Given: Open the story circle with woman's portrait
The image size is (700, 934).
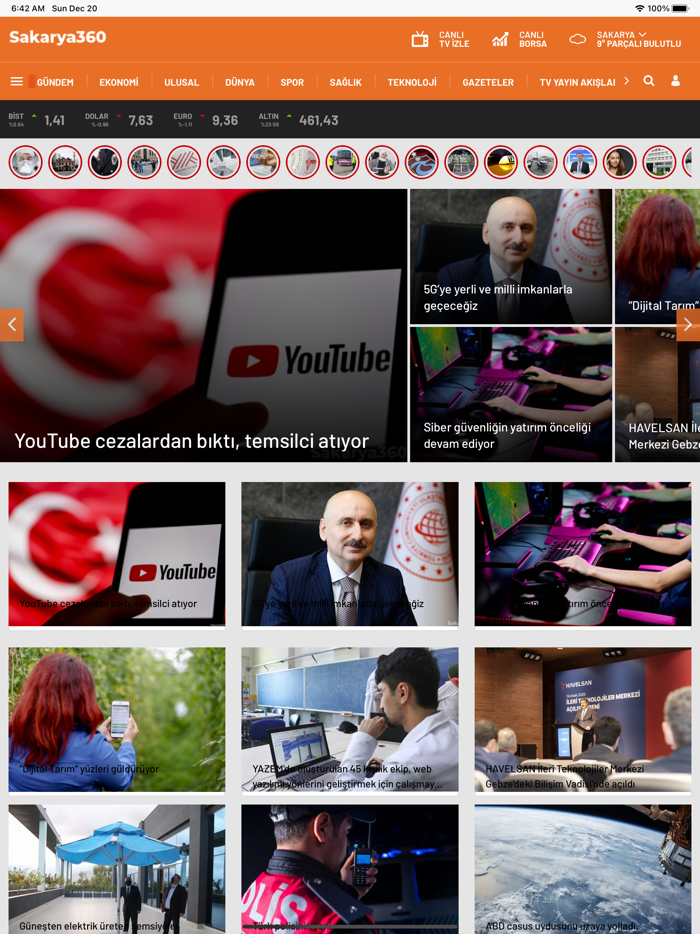Looking at the screenshot, I should click(x=620, y=162).
